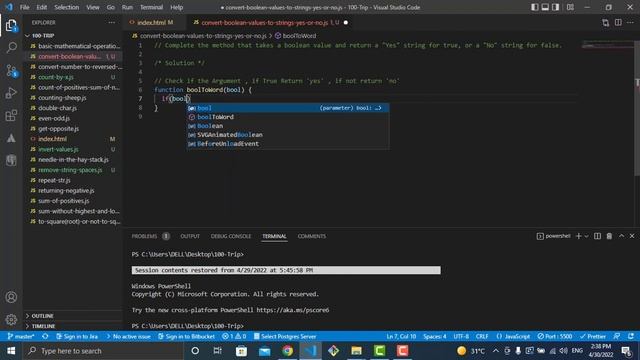This screenshot has width=640, height=360.
Task: Choose boolToWord autocomplete suggestion
Action: (288, 117)
